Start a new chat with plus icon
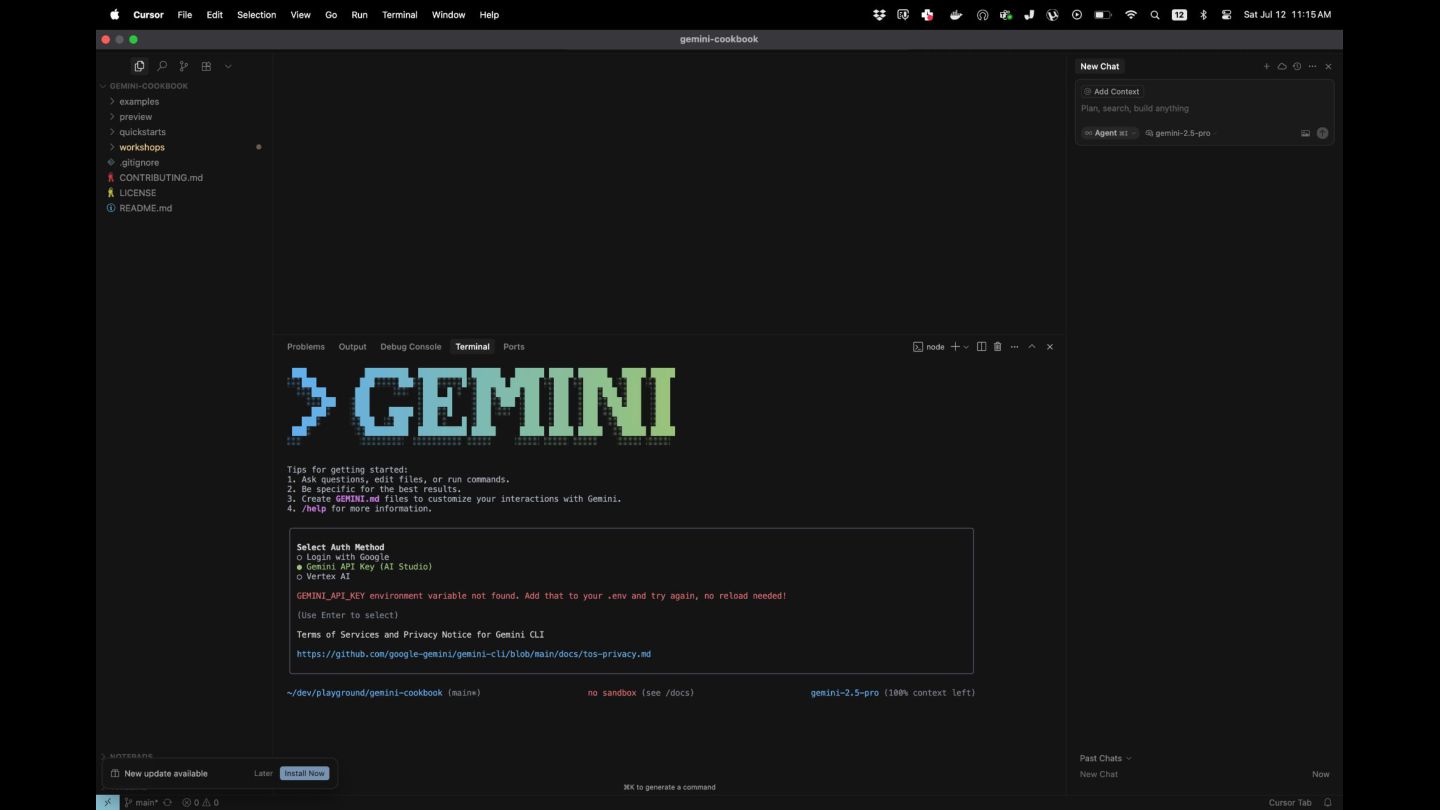1440x810 pixels. click(x=1266, y=66)
